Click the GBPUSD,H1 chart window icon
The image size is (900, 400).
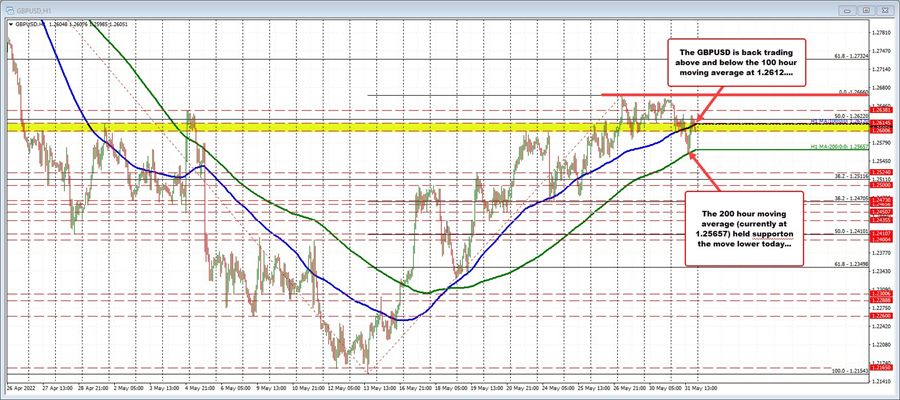pyautogui.click(x=8, y=10)
